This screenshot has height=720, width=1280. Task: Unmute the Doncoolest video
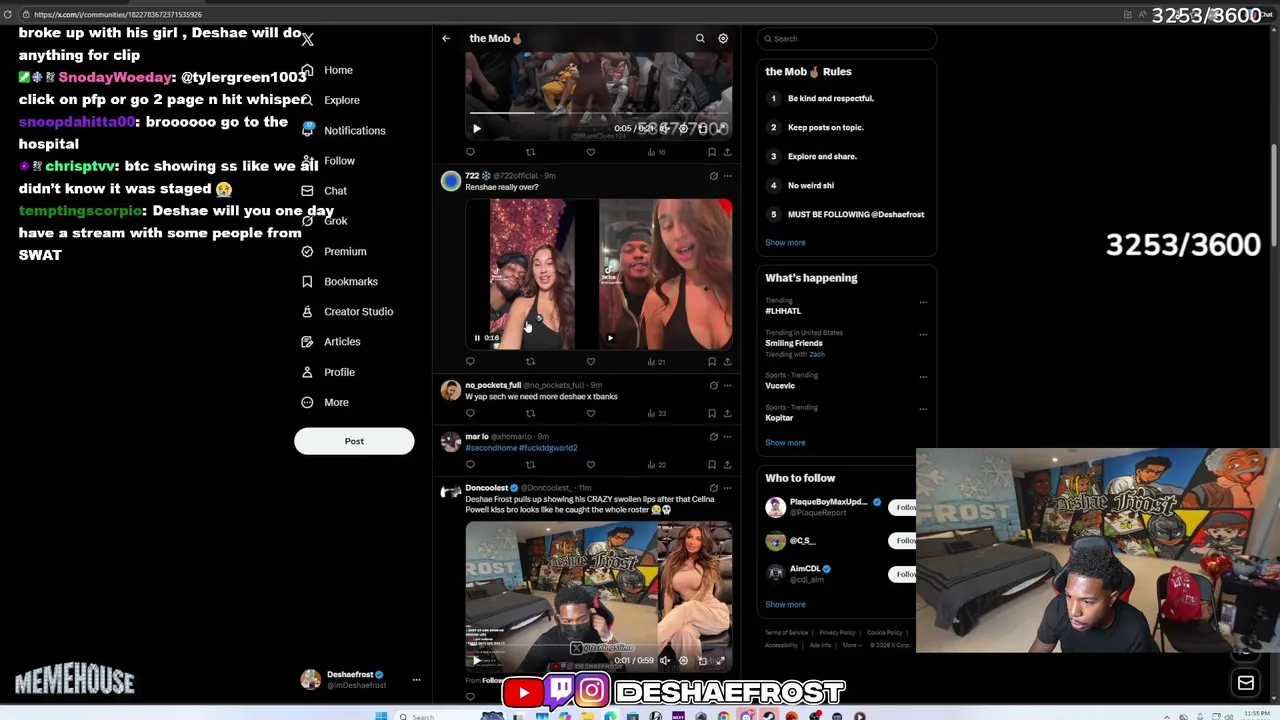point(665,660)
